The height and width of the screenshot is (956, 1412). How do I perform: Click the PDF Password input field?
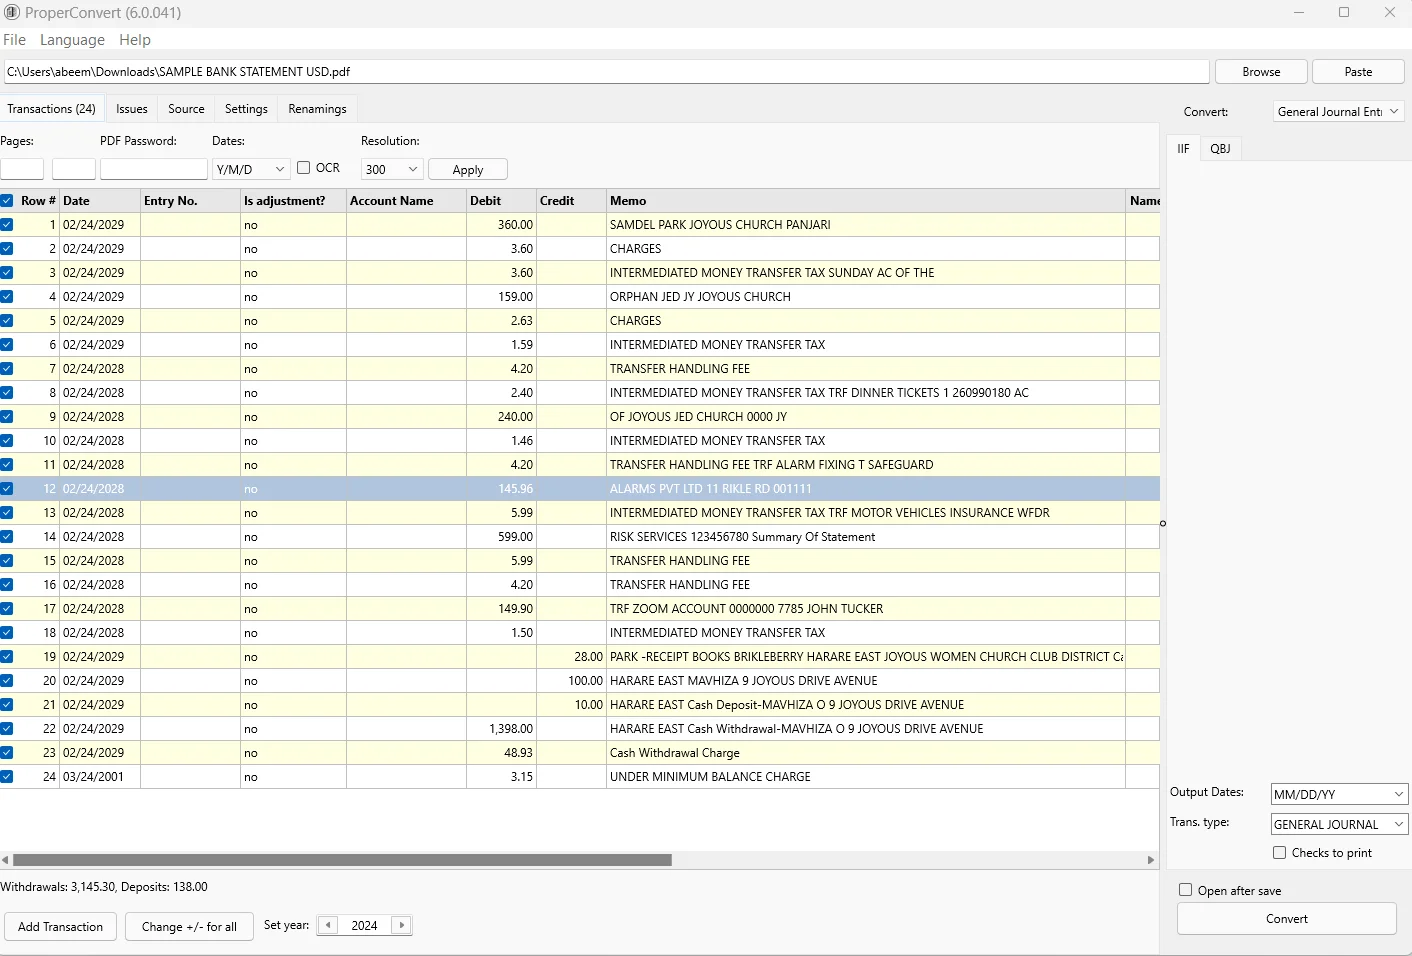[x=153, y=170]
